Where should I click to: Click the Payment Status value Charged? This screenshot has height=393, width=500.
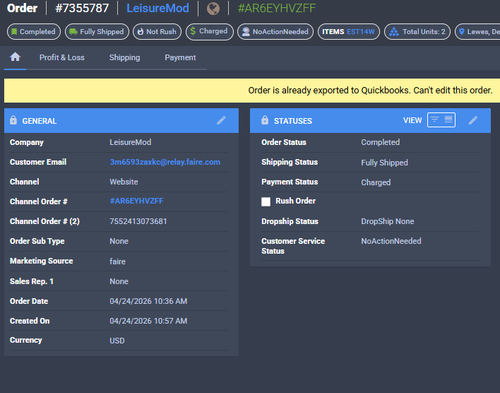point(376,182)
